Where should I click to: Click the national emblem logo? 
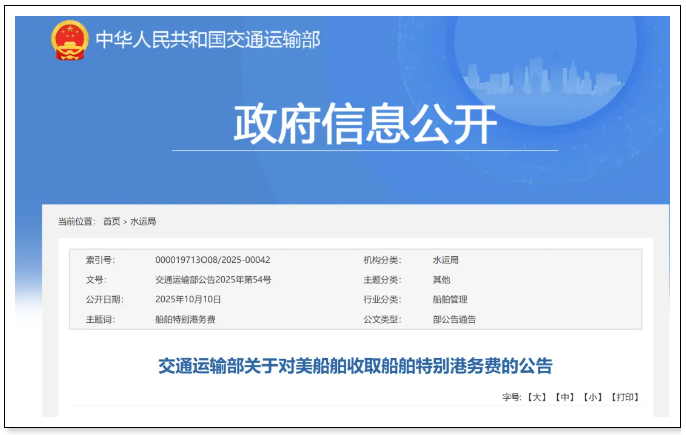(x=69, y=41)
